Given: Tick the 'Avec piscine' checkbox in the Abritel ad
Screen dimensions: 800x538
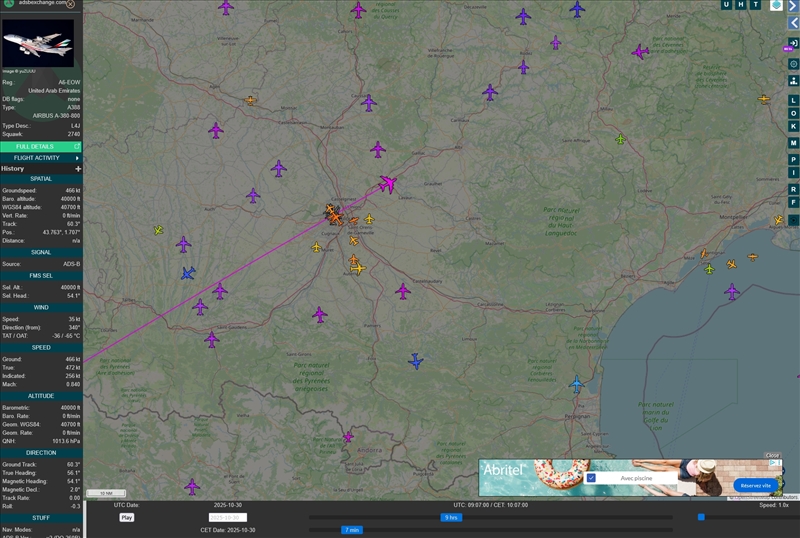Looking at the screenshot, I should pos(591,478).
